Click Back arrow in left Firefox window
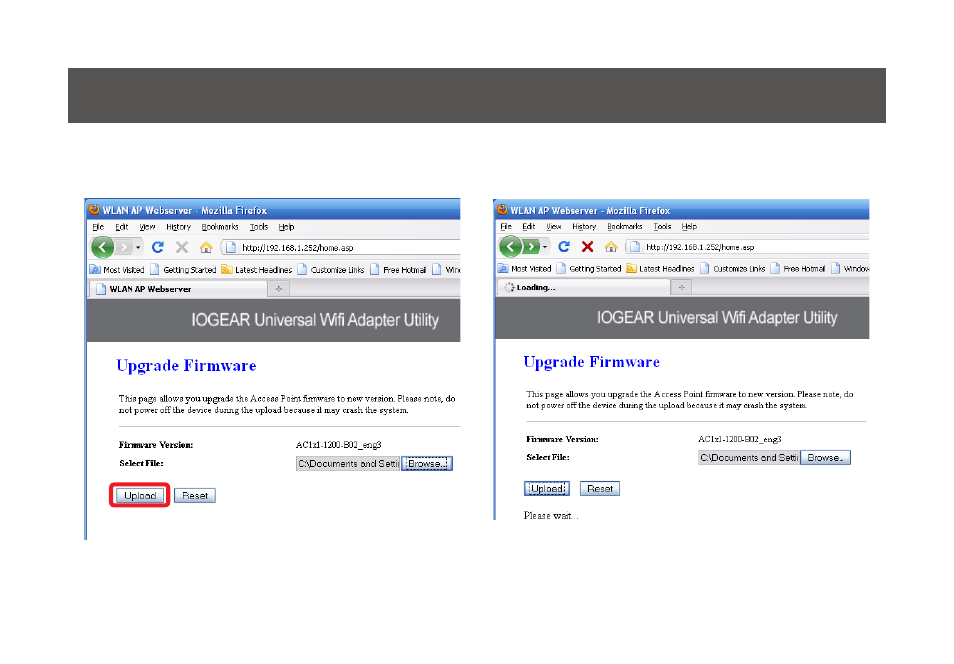954x664 pixels. (103, 247)
